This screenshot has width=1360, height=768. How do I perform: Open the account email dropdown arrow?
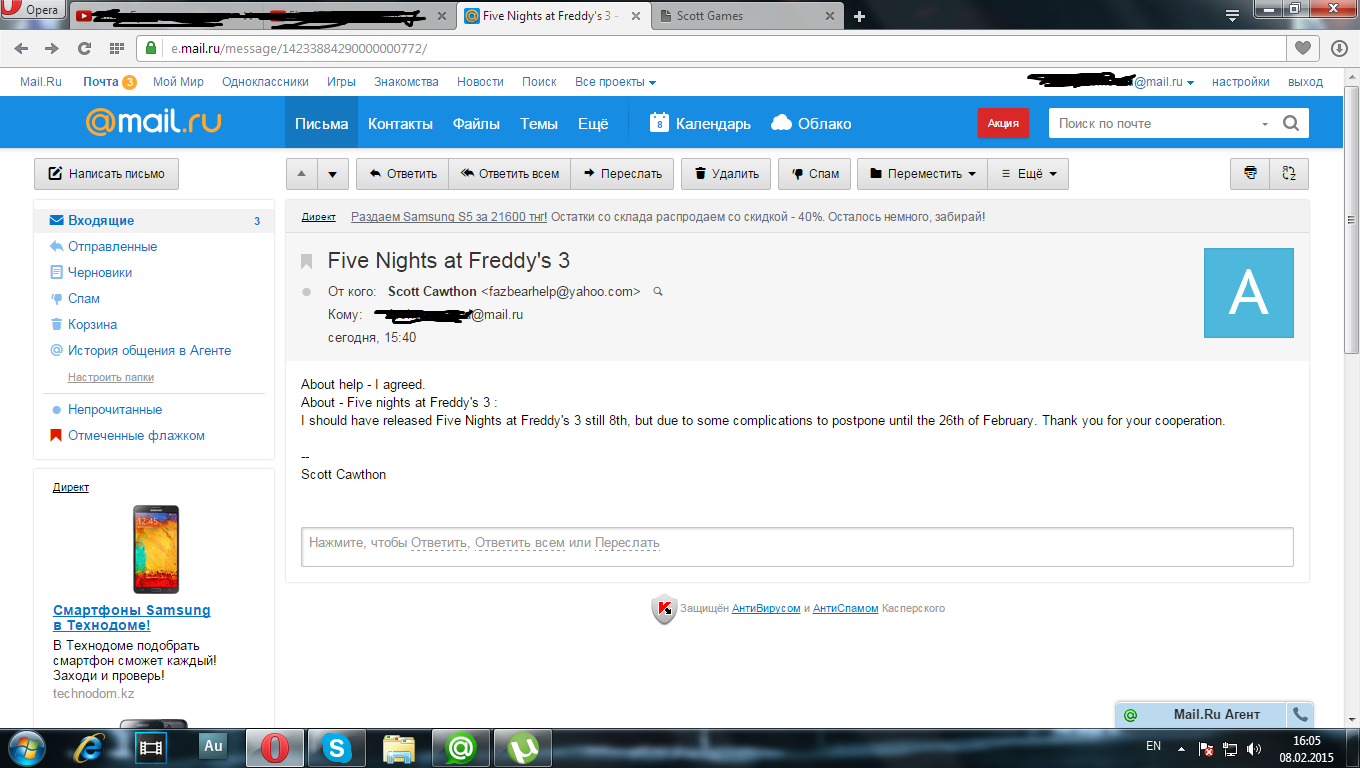[x=1190, y=83]
